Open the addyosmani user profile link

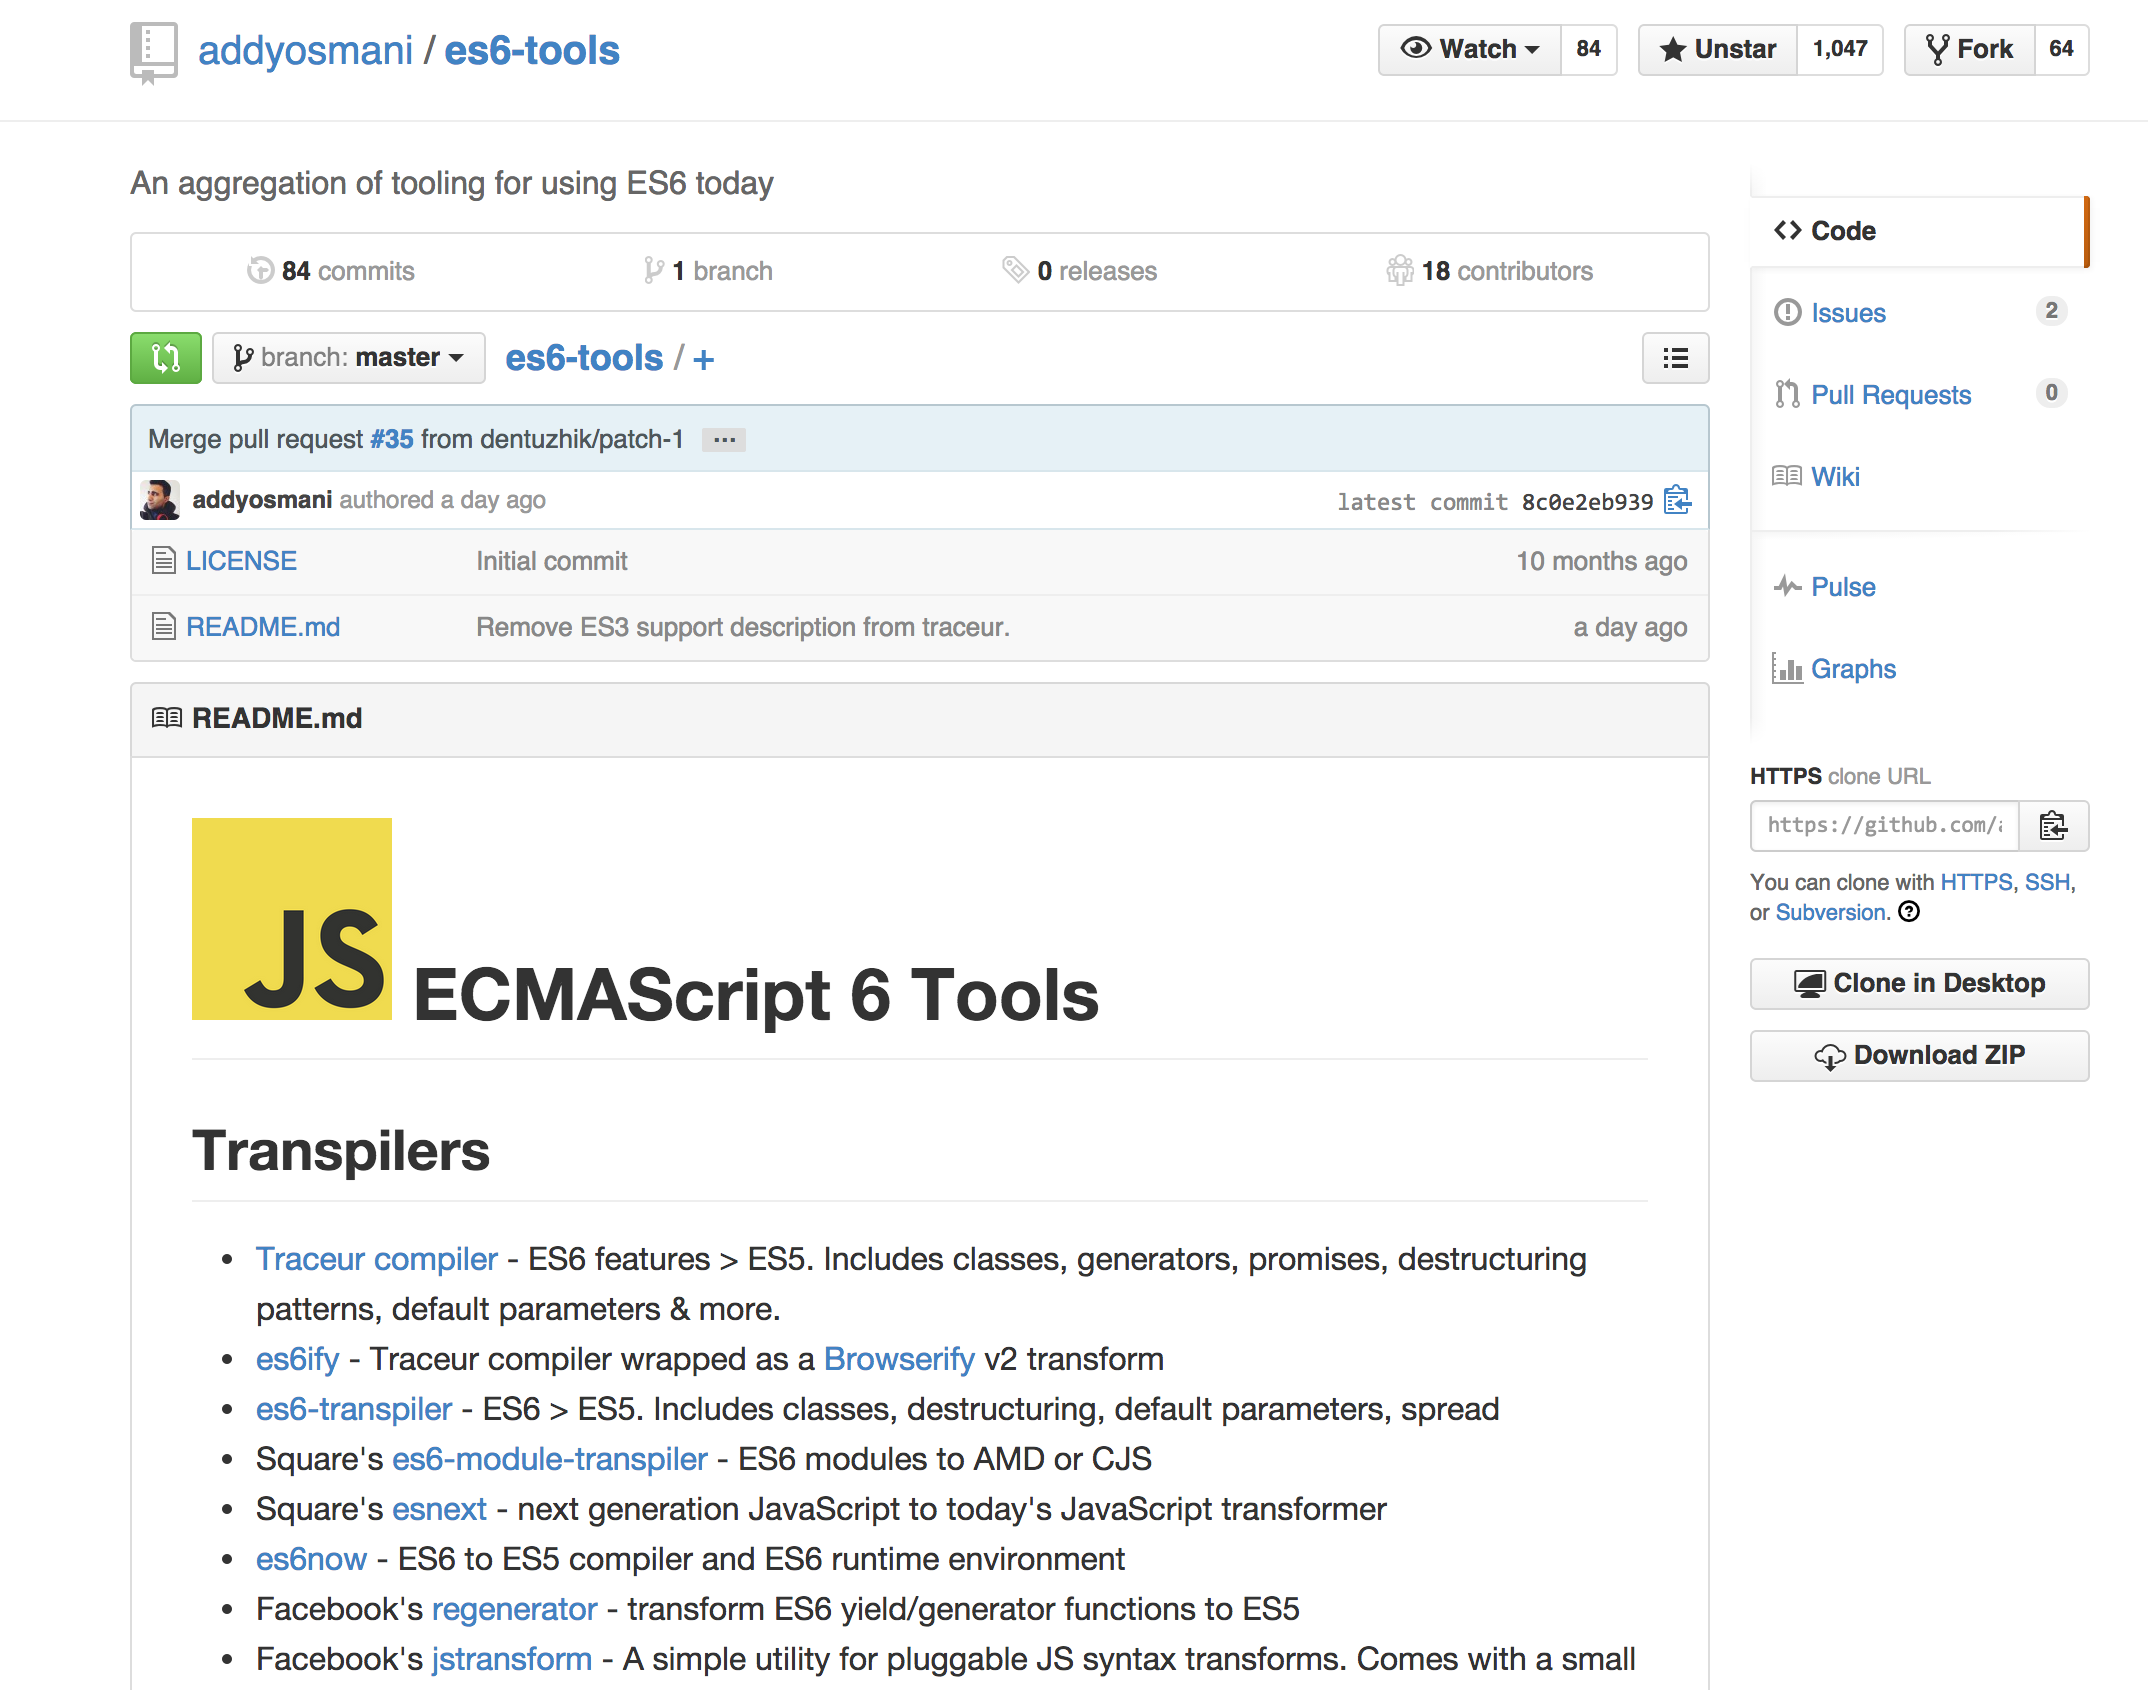305,50
